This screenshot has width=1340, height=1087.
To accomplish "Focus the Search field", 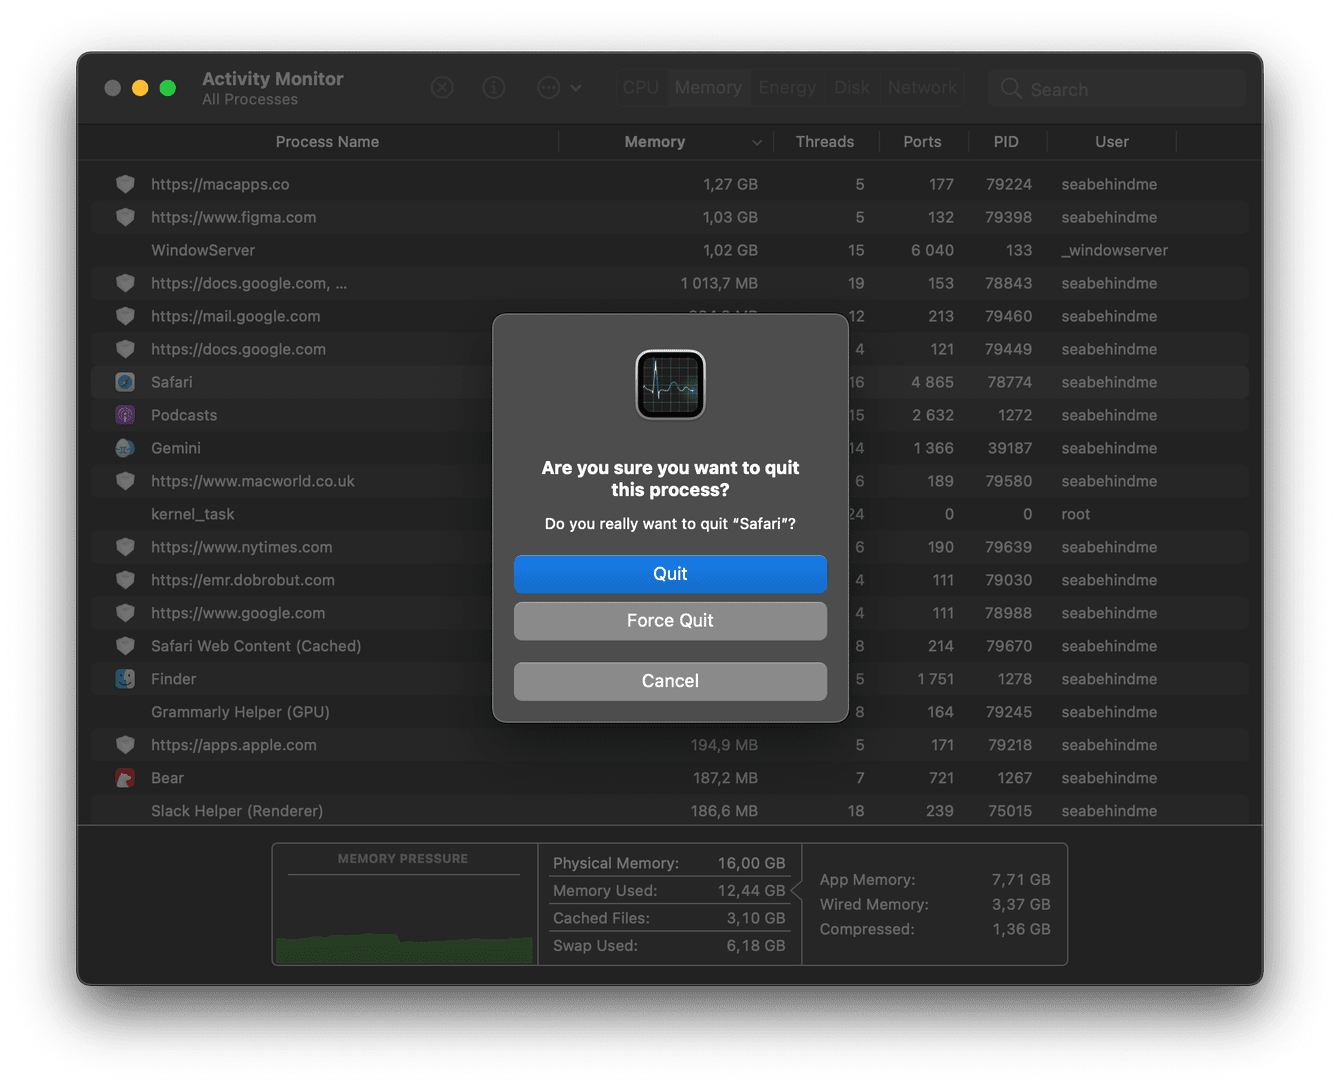I will click(x=1117, y=89).
